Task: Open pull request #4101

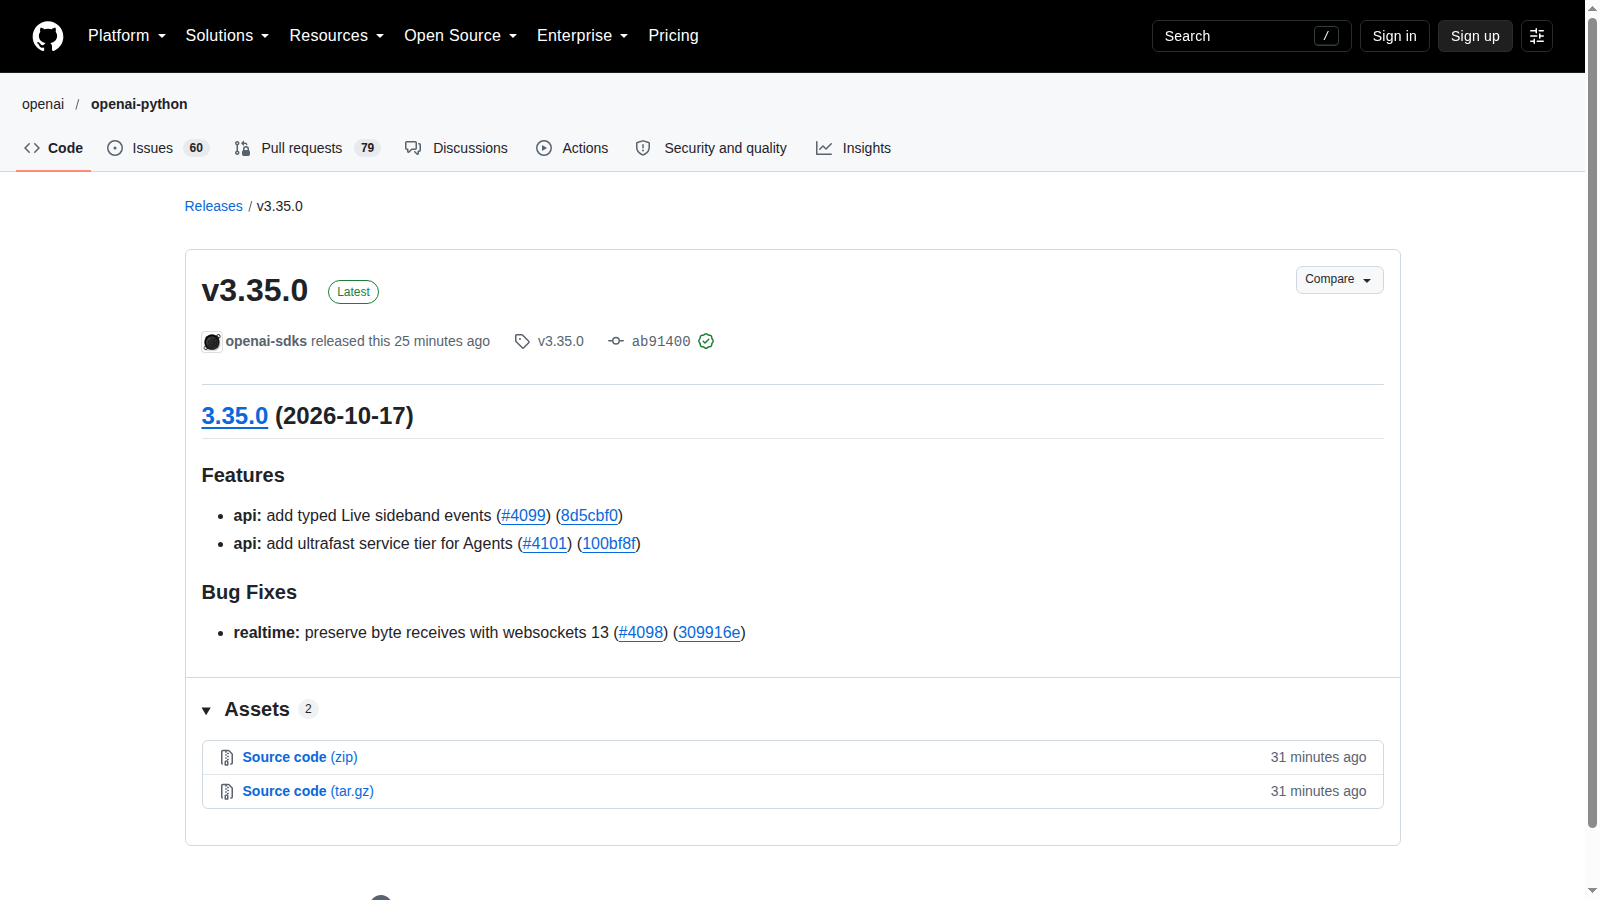Action: tap(545, 544)
